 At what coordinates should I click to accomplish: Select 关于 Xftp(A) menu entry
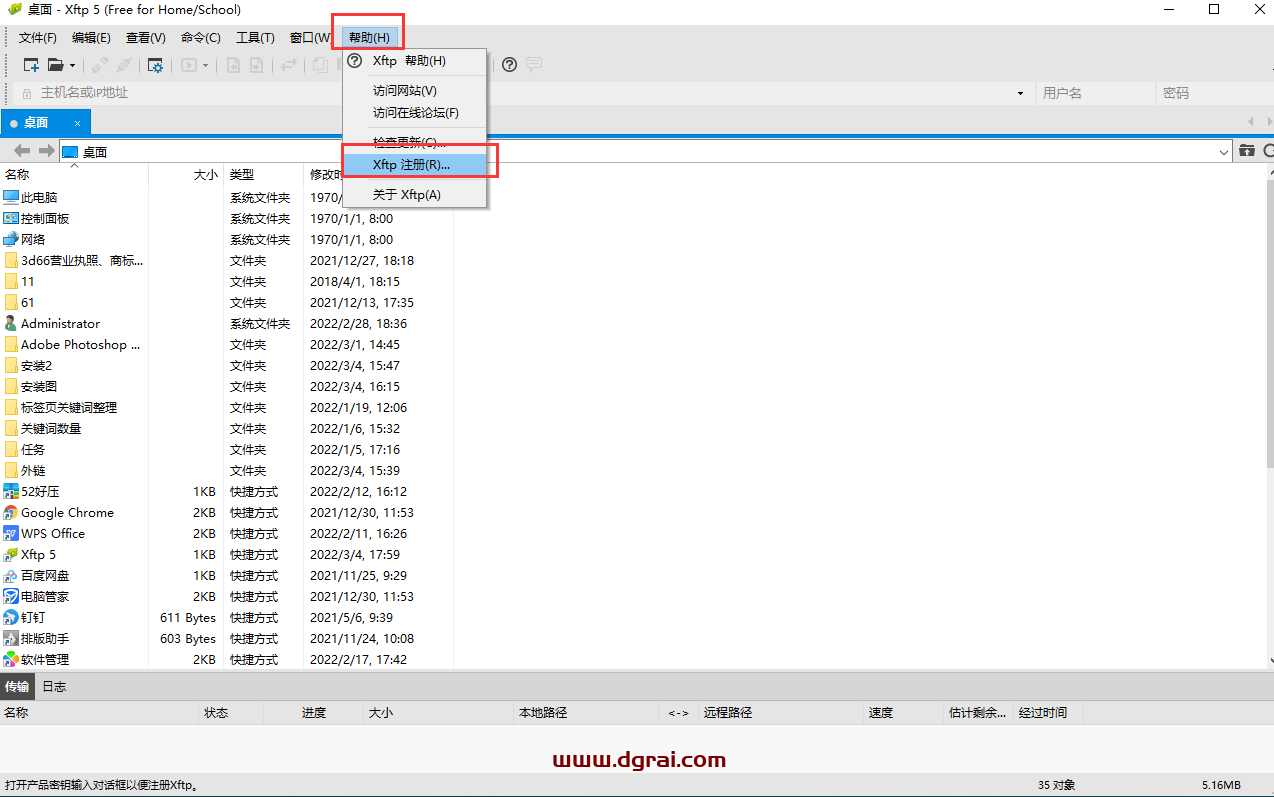(414, 195)
